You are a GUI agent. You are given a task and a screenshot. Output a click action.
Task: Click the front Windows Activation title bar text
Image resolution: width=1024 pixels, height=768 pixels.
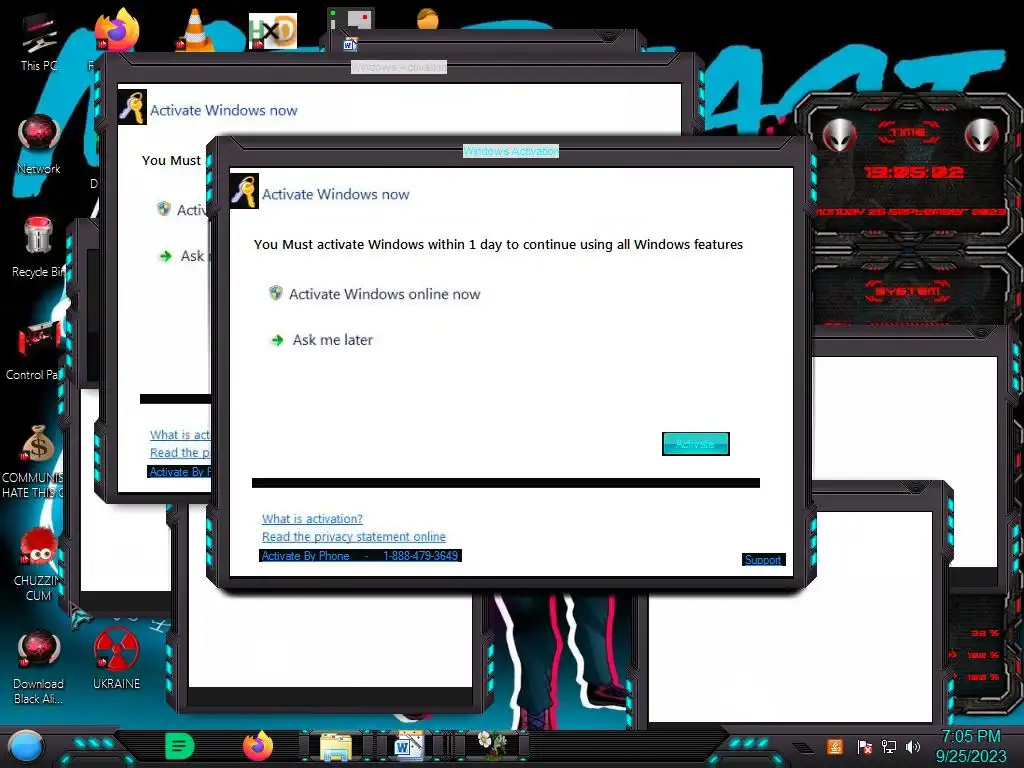[x=511, y=152]
